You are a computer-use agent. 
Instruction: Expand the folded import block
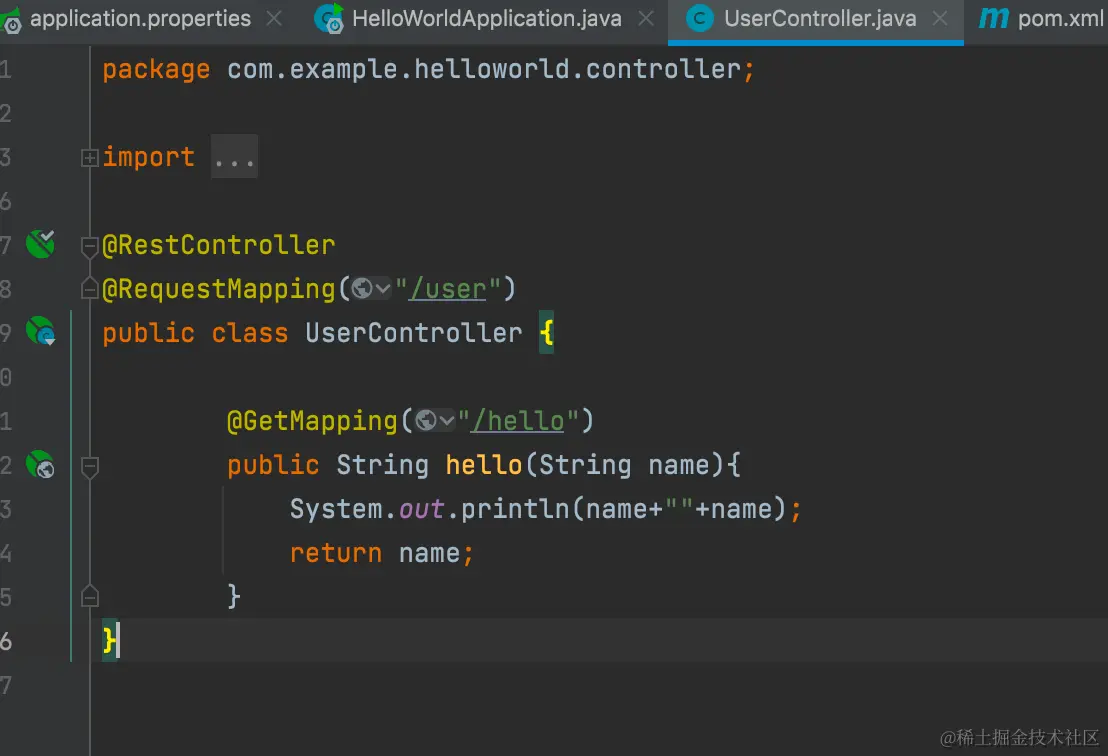[x=89, y=158]
